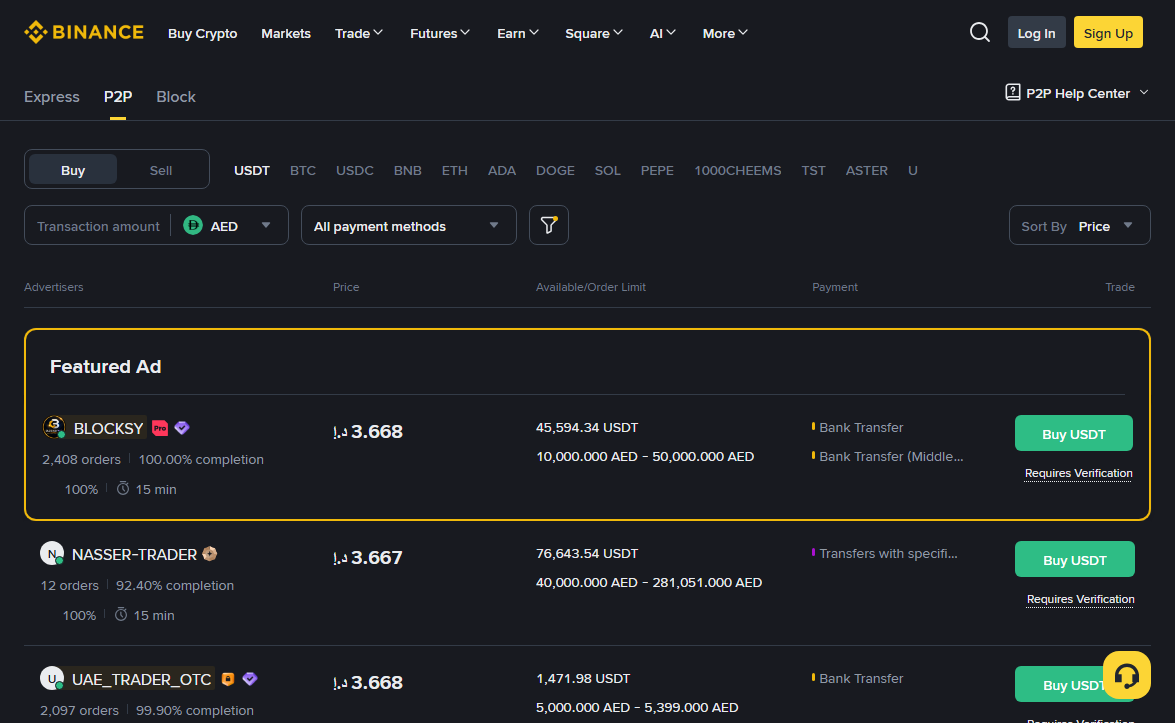Click the Sign Up button
The height and width of the screenshot is (723, 1175).
point(1108,32)
